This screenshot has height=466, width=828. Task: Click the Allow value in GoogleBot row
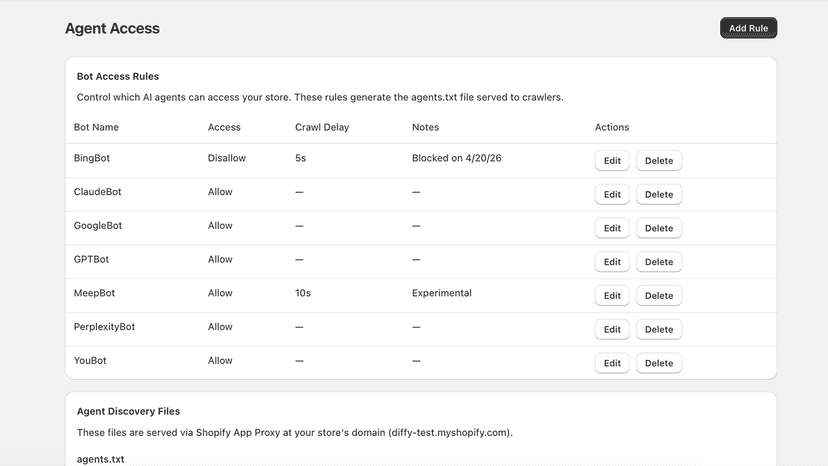click(220, 226)
